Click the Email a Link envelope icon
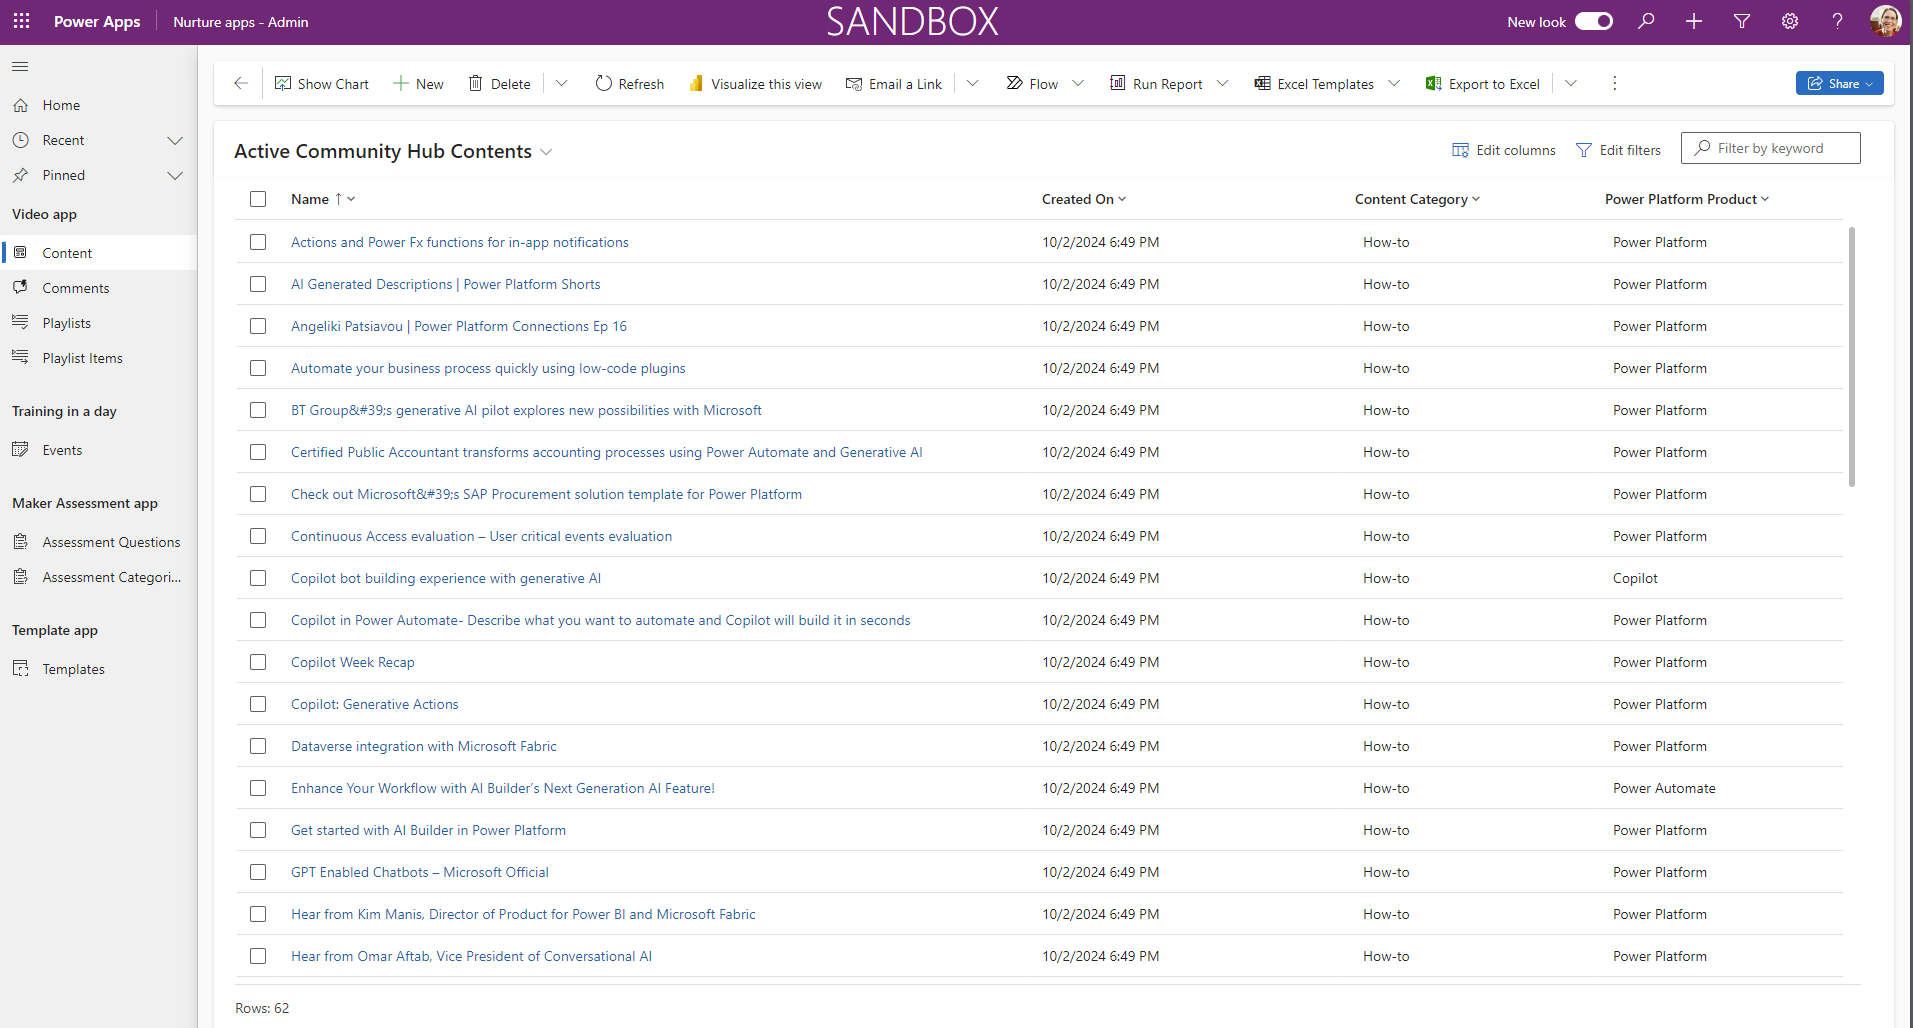The width and height of the screenshot is (1913, 1028). tap(854, 84)
